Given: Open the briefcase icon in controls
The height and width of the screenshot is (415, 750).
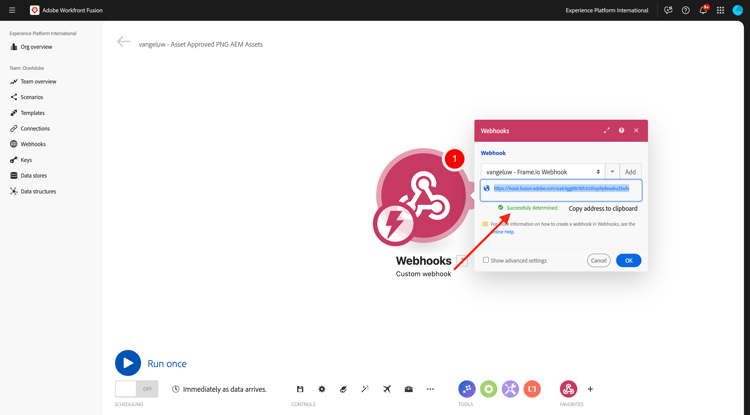Looking at the screenshot, I should (x=408, y=389).
